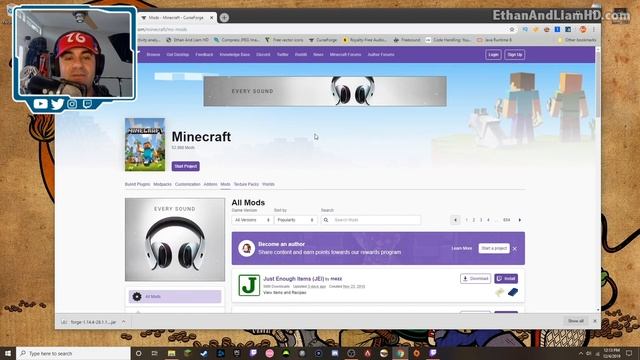This screenshot has height=360, width=640.
Task: Go to page 2 of mods
Action: [473, 220]
